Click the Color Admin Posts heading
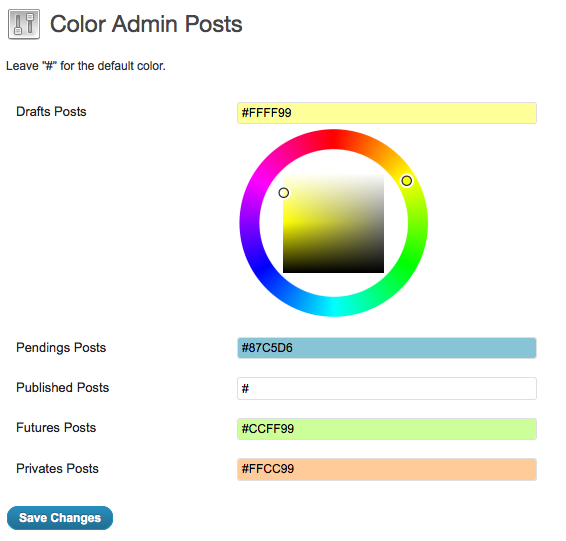Image resolution: width=566 pixels, height=541 pixels. [146, 24]
